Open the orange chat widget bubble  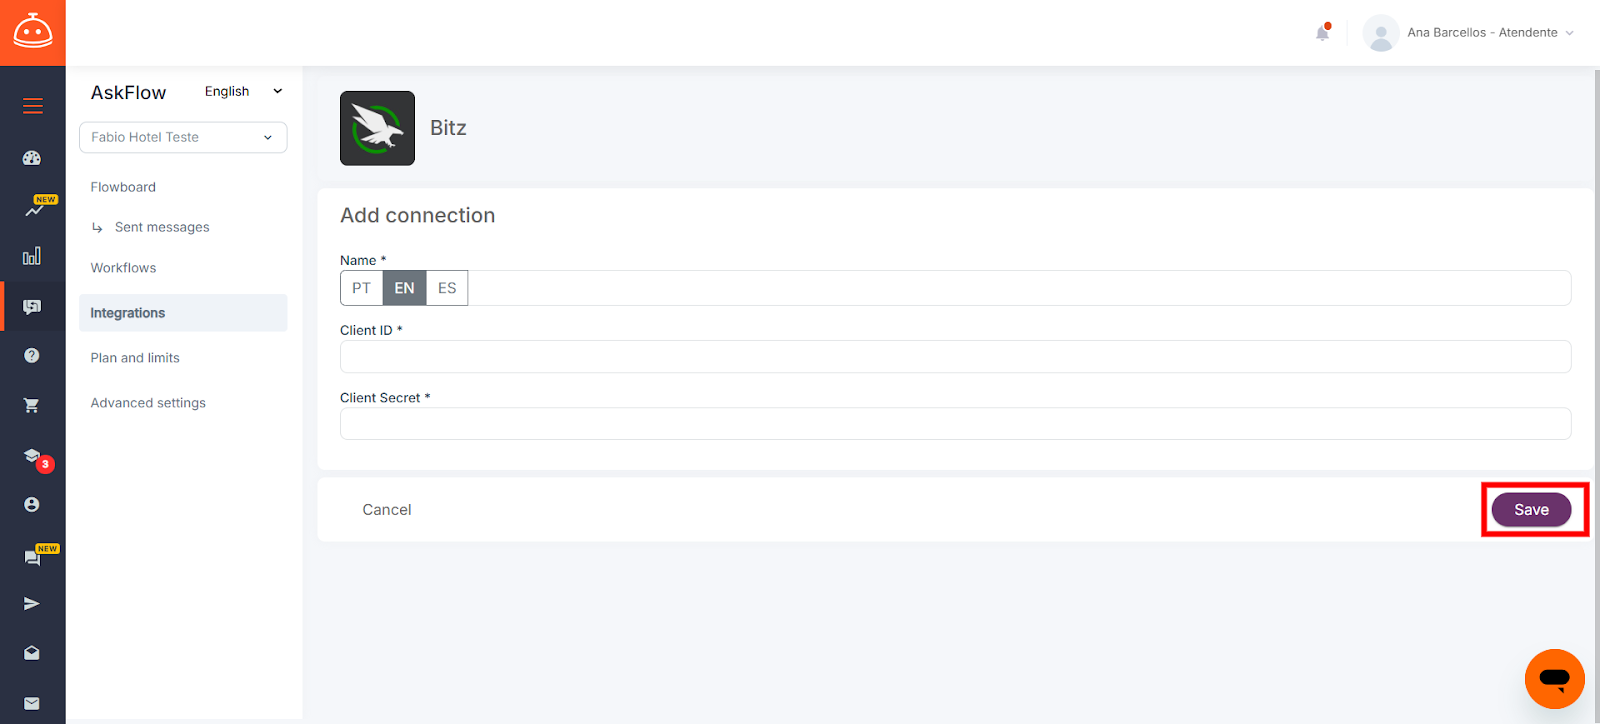coord(1554,679)
